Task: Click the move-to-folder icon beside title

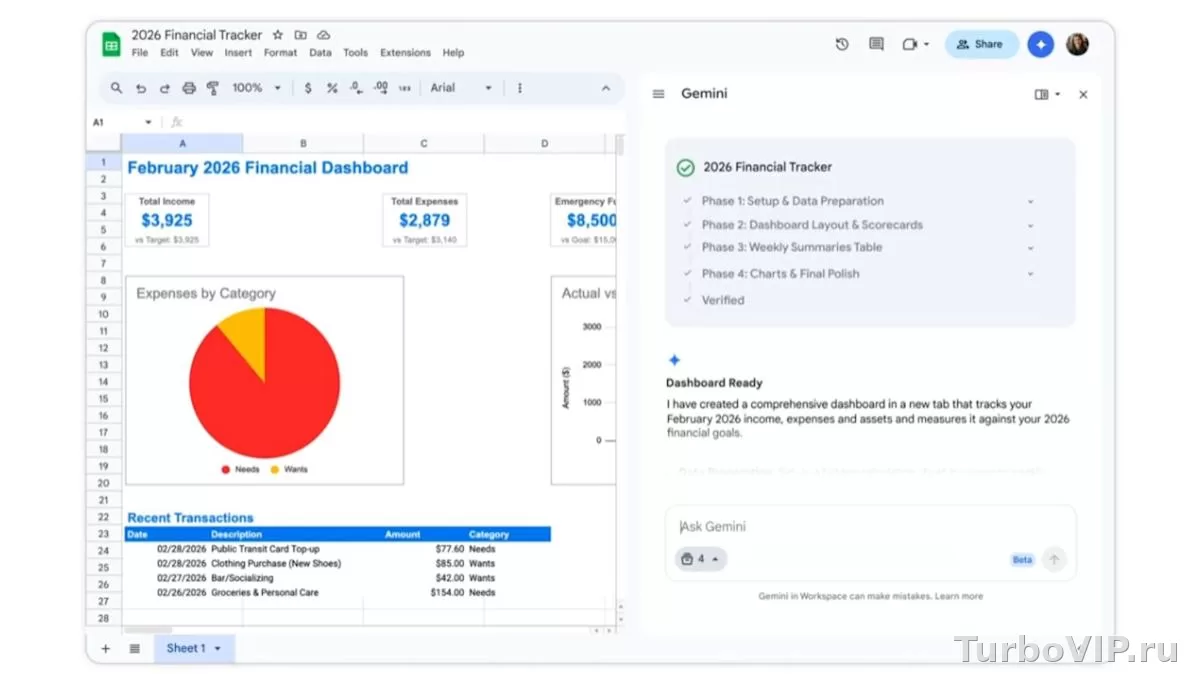Action: [301, 35]
